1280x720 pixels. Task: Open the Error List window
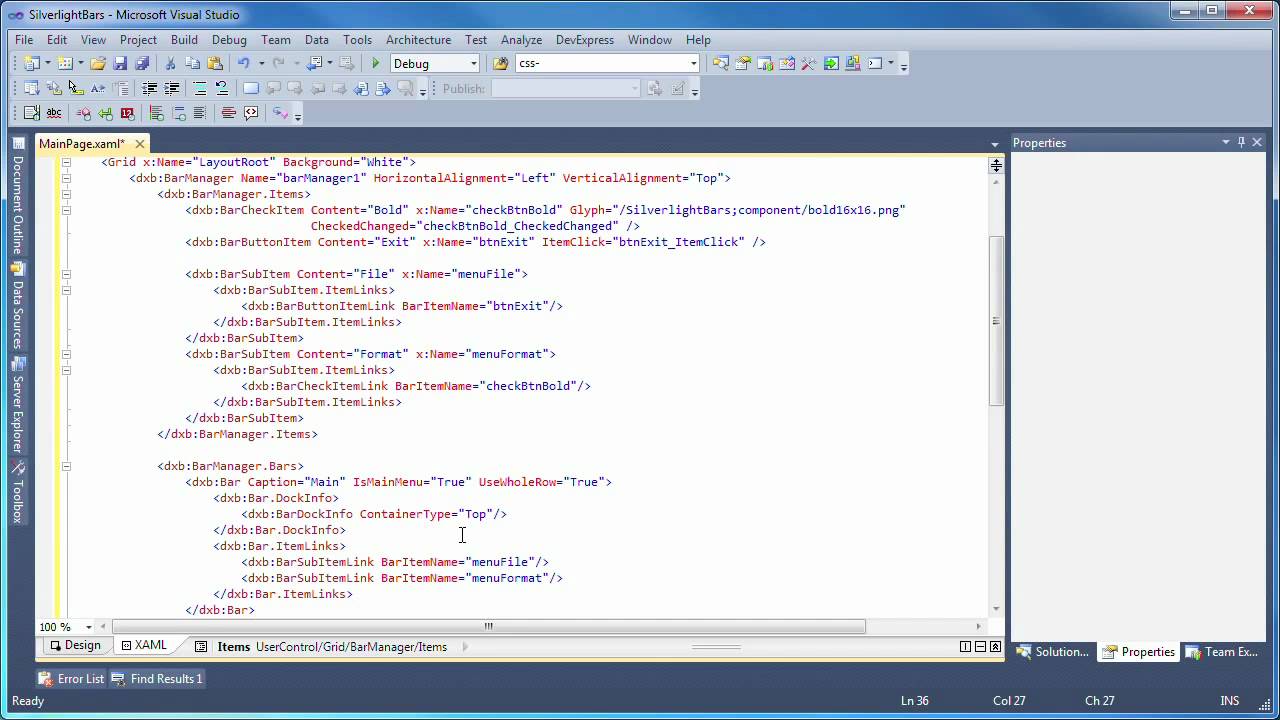point(72,678)
